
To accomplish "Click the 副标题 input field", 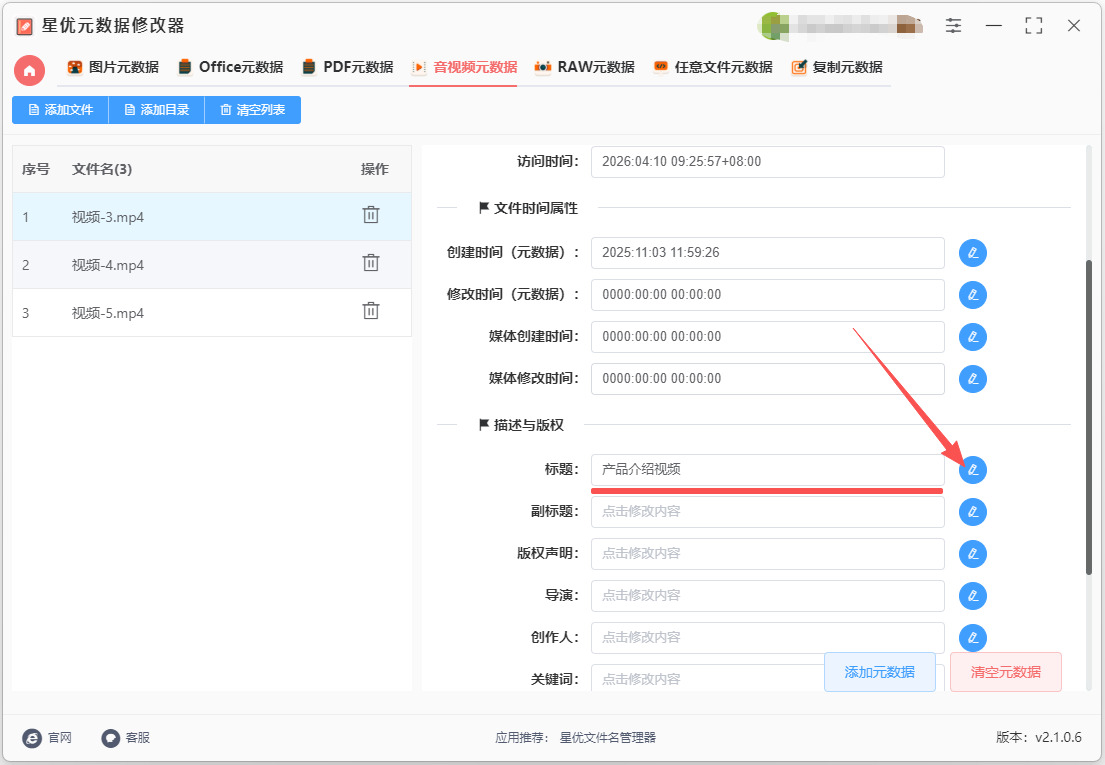I will (767, 511).
